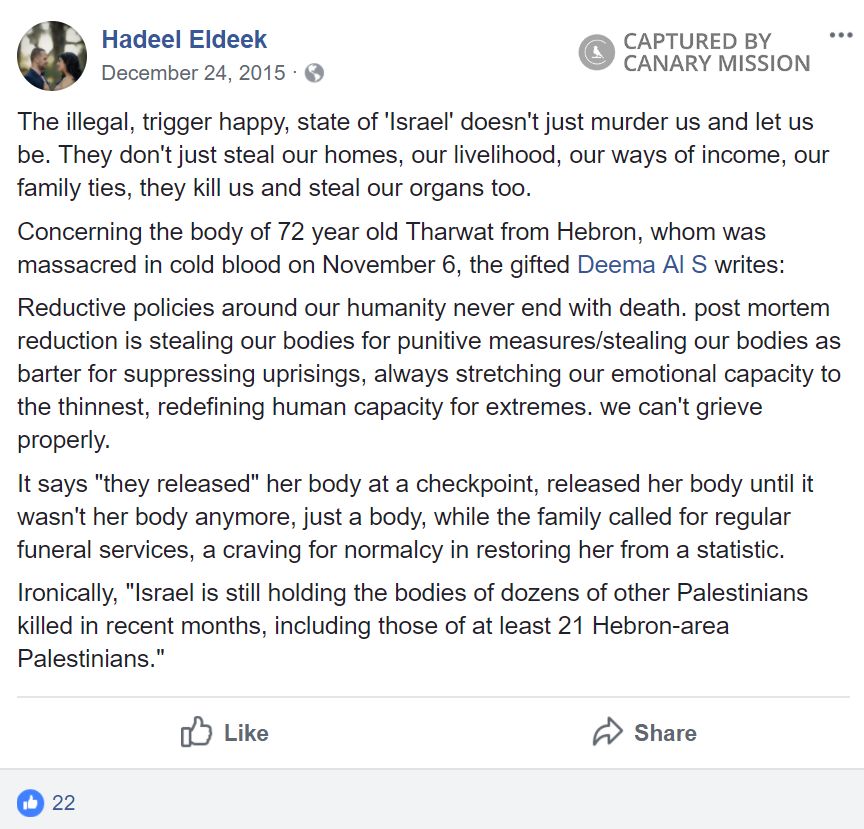Open the three-dot post options menu
The height and width of the screenshot is (829, 864).
[841, 35]
